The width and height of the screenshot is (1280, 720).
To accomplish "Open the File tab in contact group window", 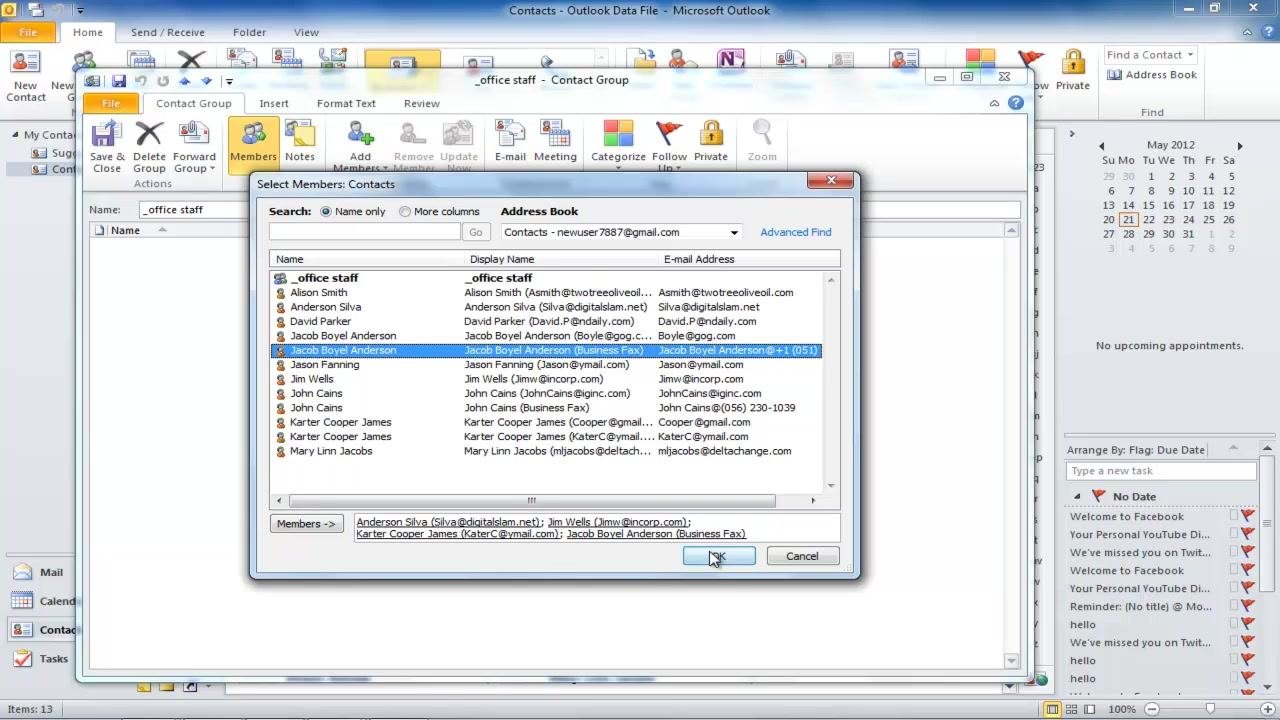I will (x=111, y=103).
